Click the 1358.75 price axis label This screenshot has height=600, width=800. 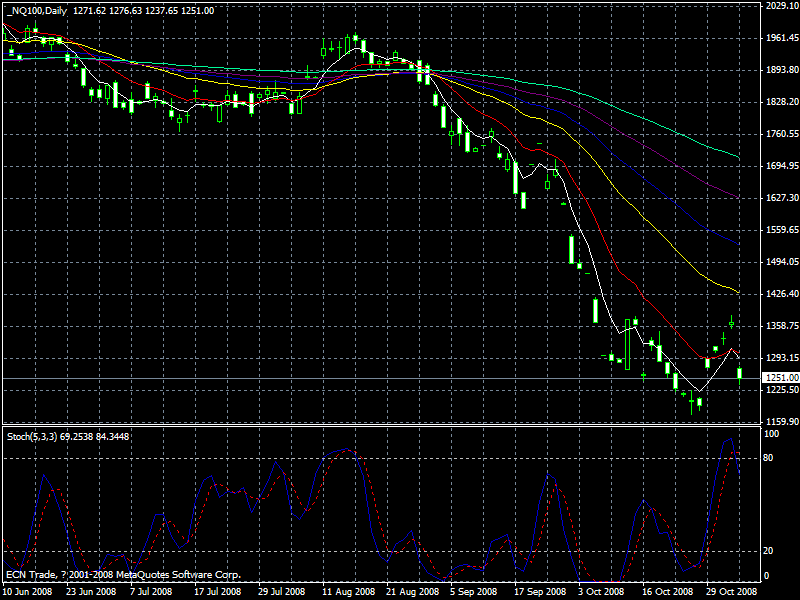782,326
